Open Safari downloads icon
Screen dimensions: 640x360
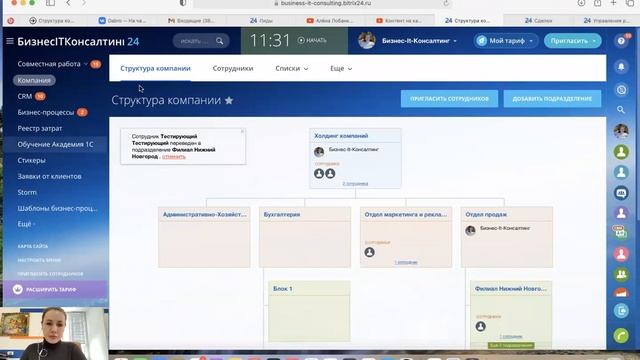(581, 3)
